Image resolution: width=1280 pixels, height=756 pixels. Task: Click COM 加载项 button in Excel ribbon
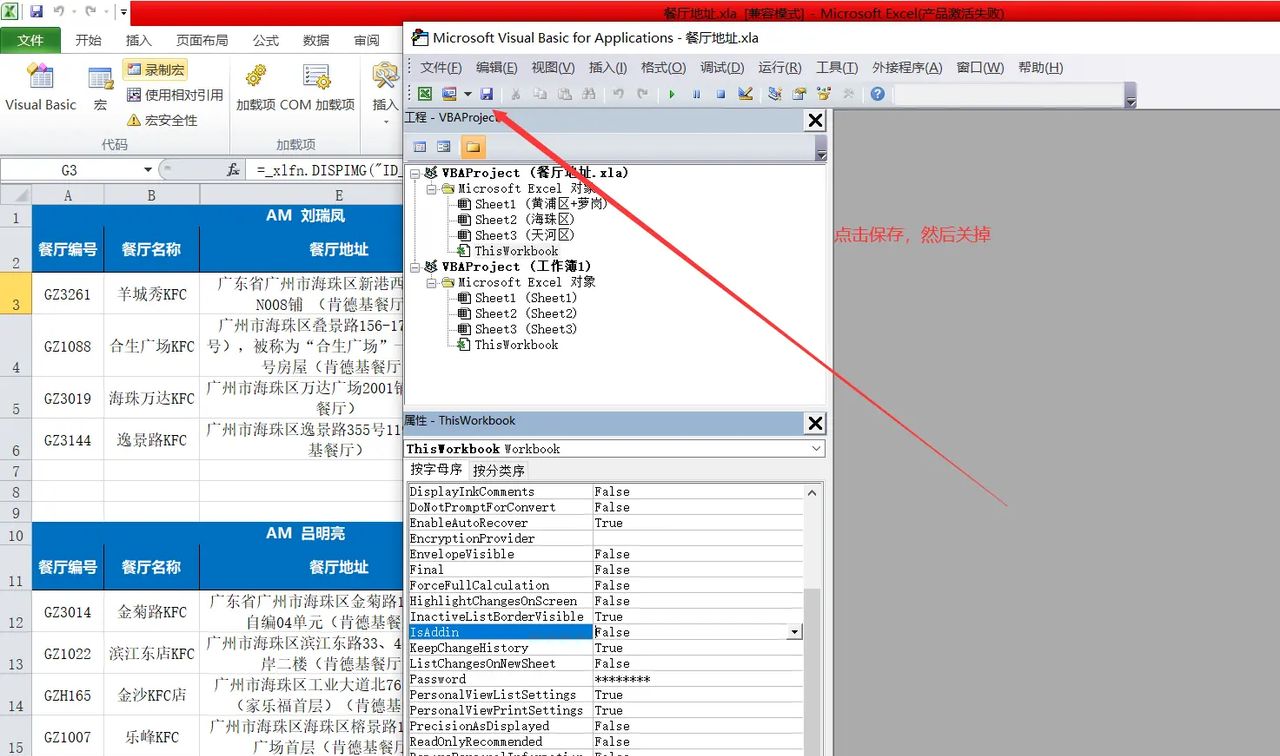317,88
